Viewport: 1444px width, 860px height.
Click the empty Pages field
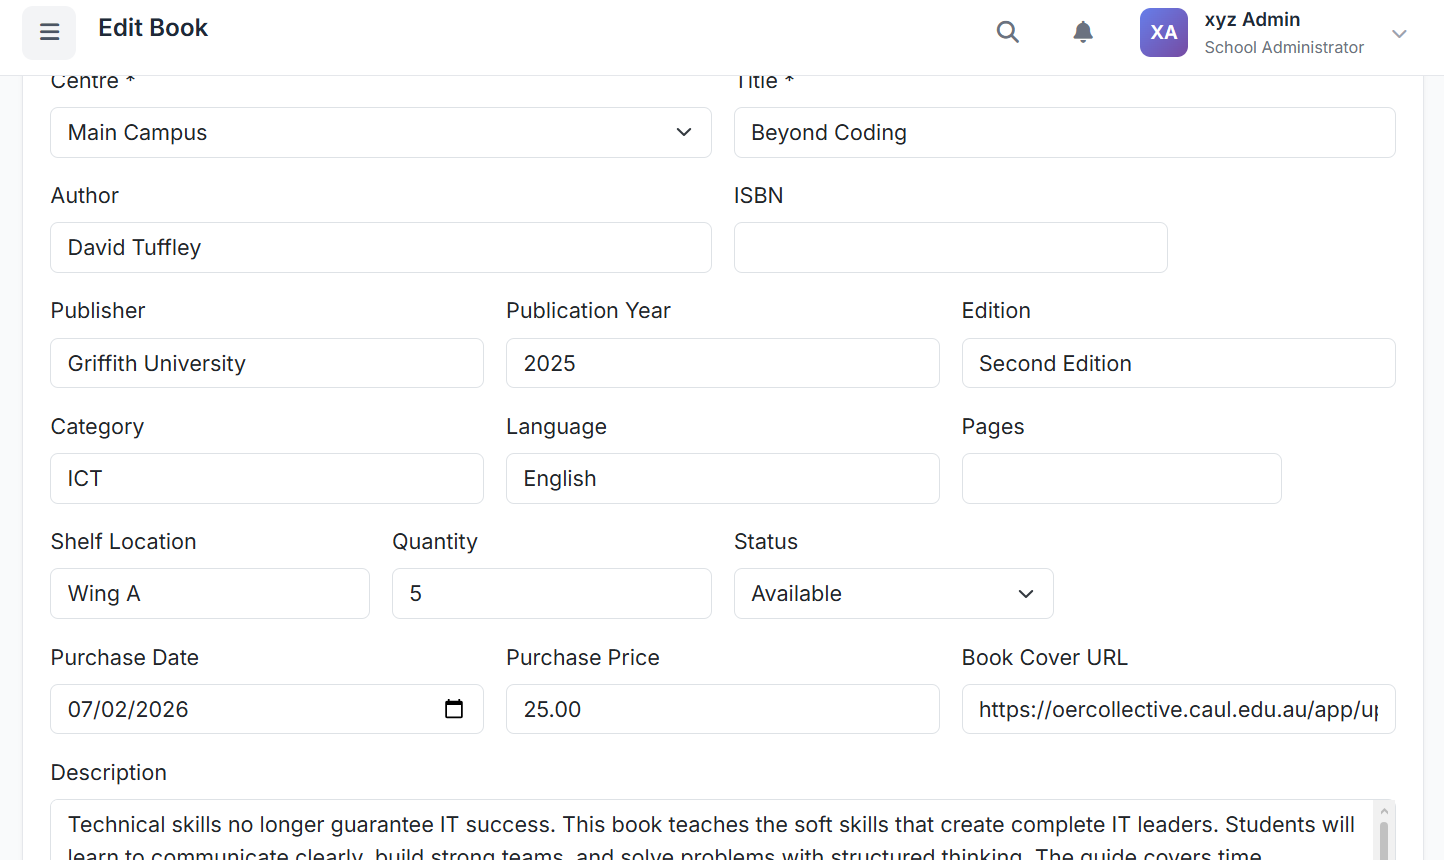pyautogui.click(x=1120, y=479)
